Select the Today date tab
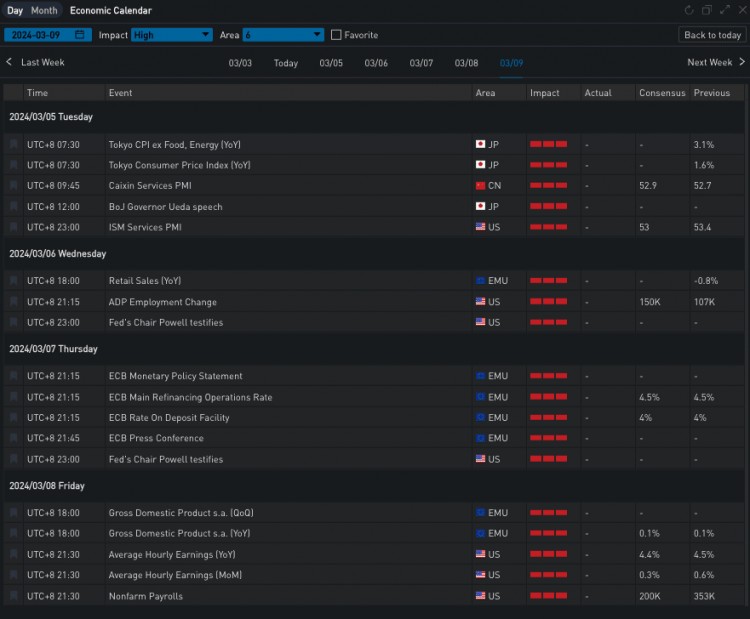 pyautogui.click(x=286, y=63)
